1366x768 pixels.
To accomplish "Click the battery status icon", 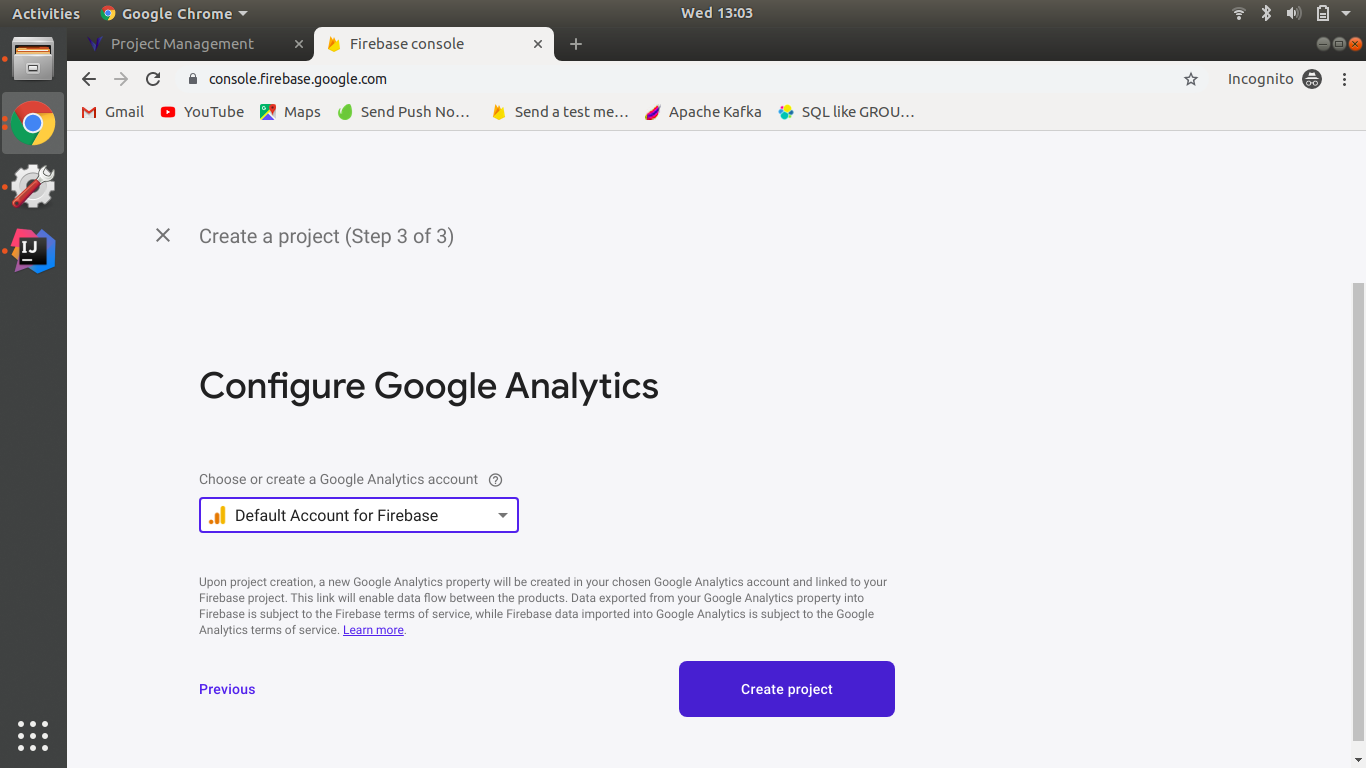I will click(x=1323, y=13).
